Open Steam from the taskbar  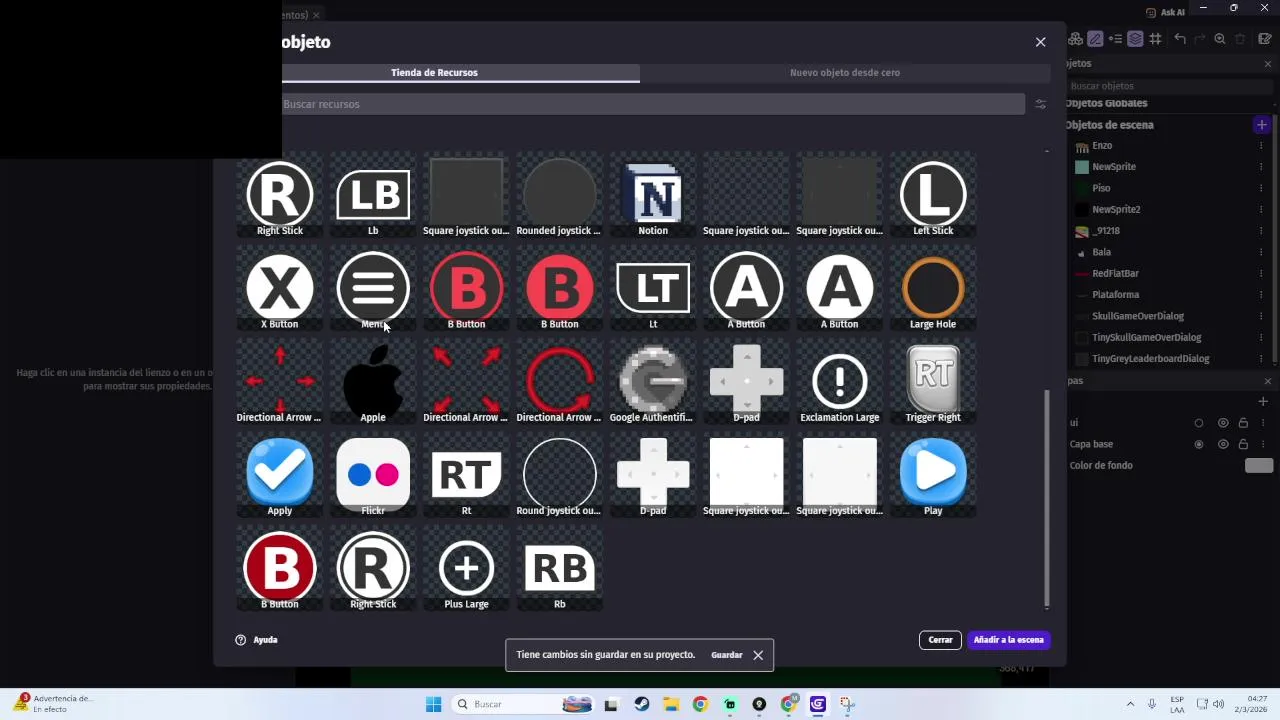641,704
